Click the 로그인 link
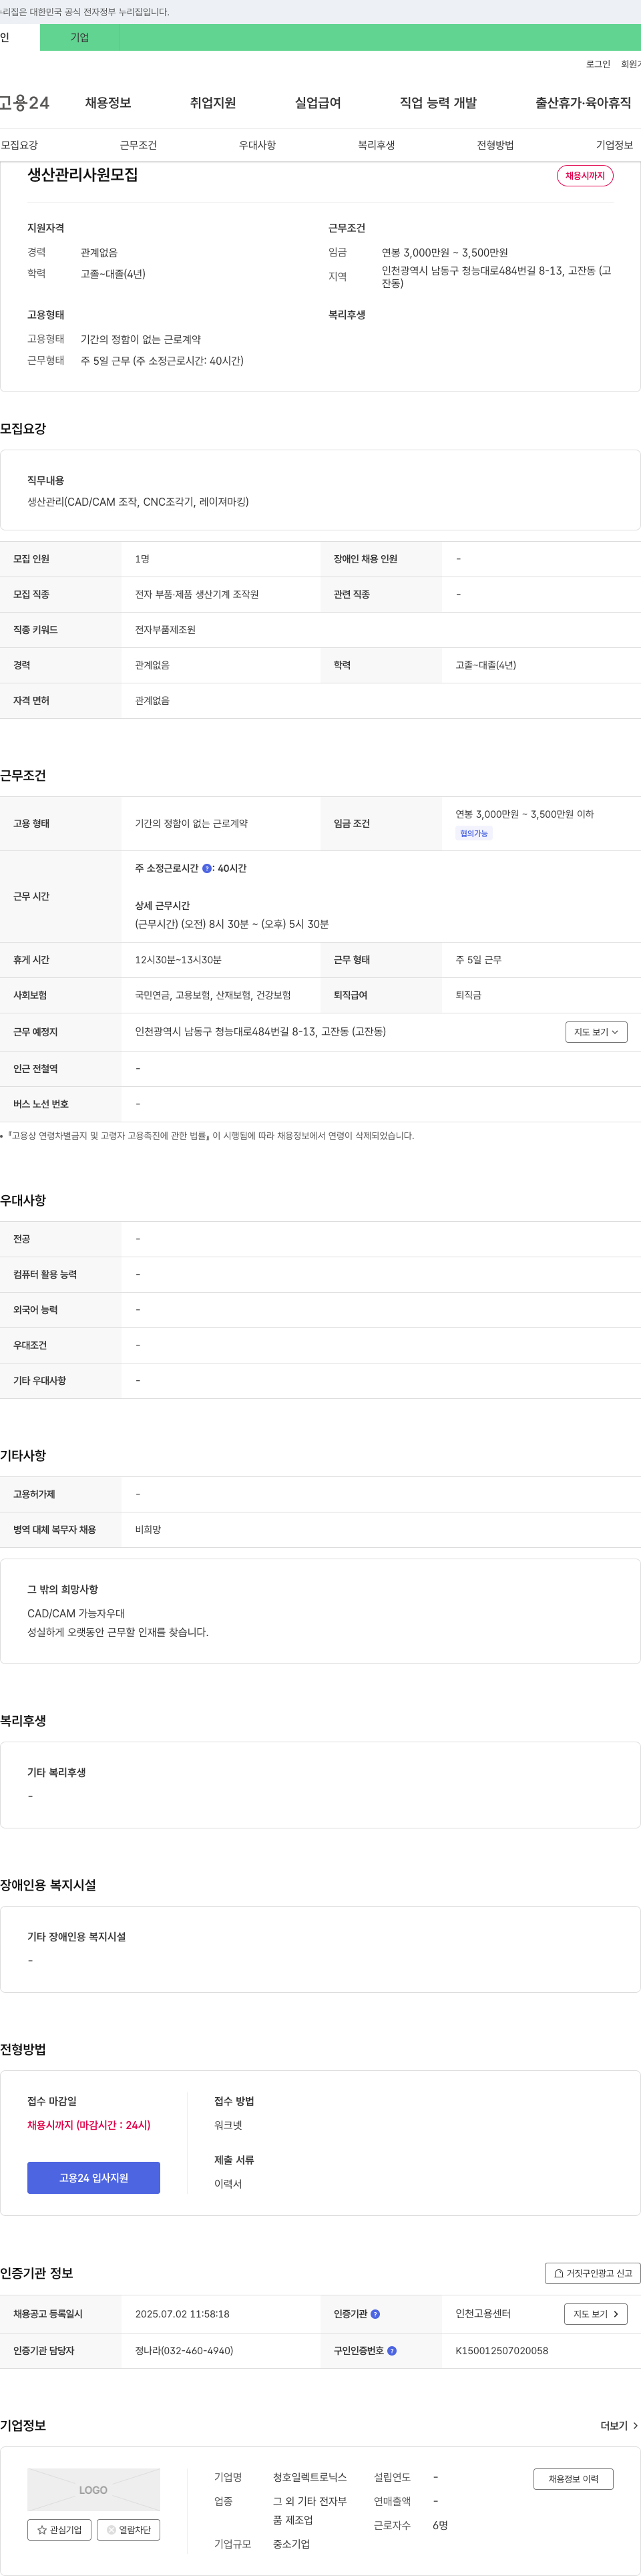 tap(598, 64)
